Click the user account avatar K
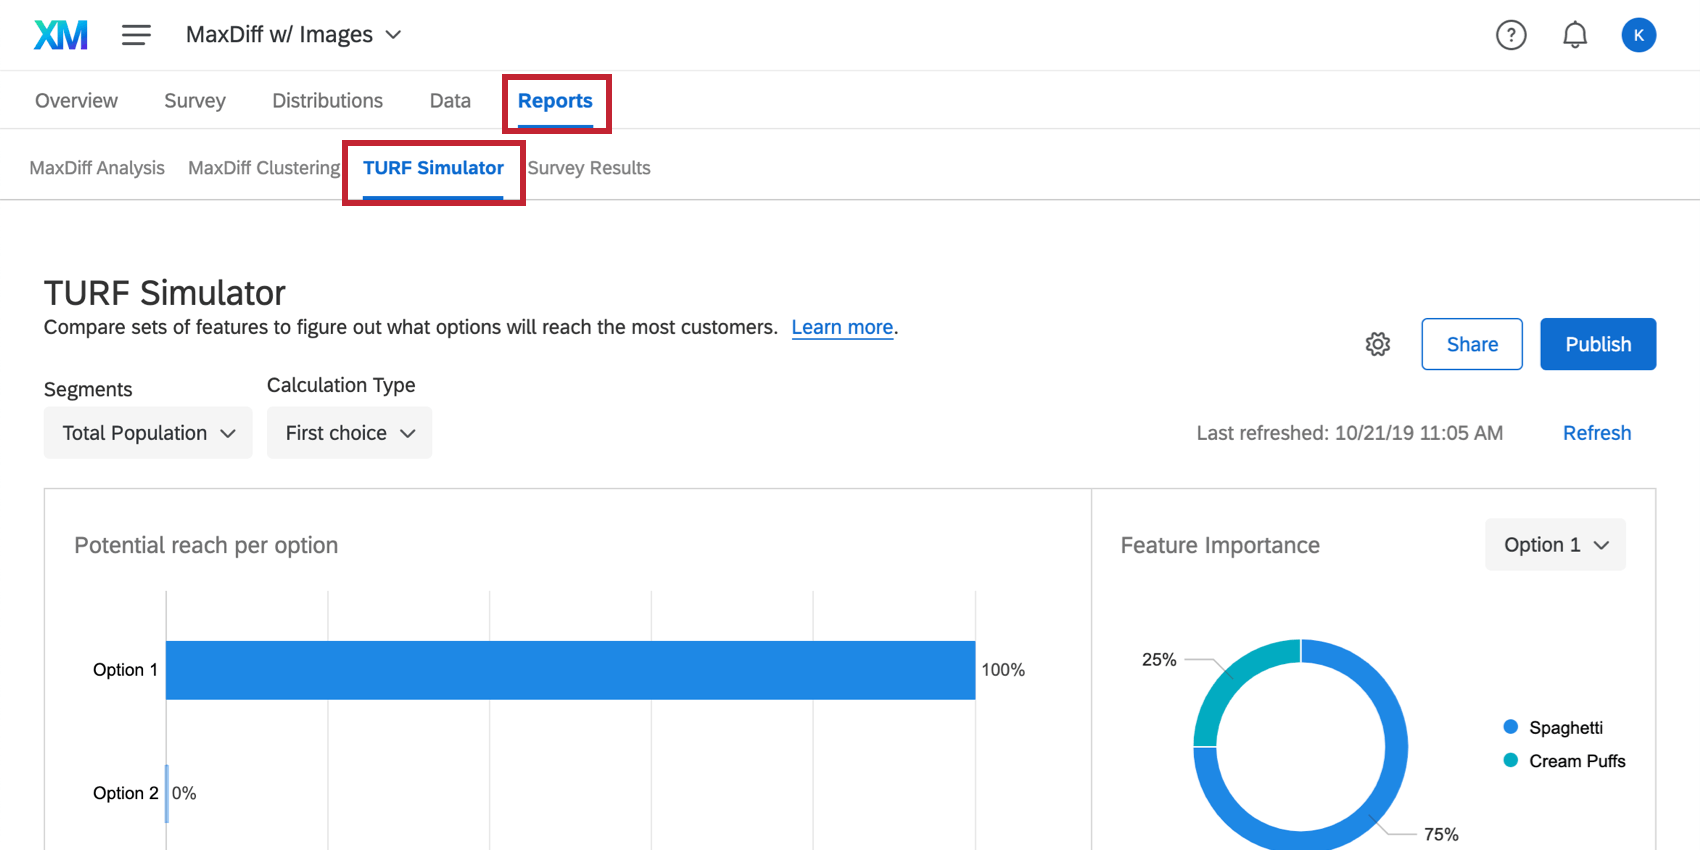1700x850 pixels. pyautogui.click(x=1638, y=35)
